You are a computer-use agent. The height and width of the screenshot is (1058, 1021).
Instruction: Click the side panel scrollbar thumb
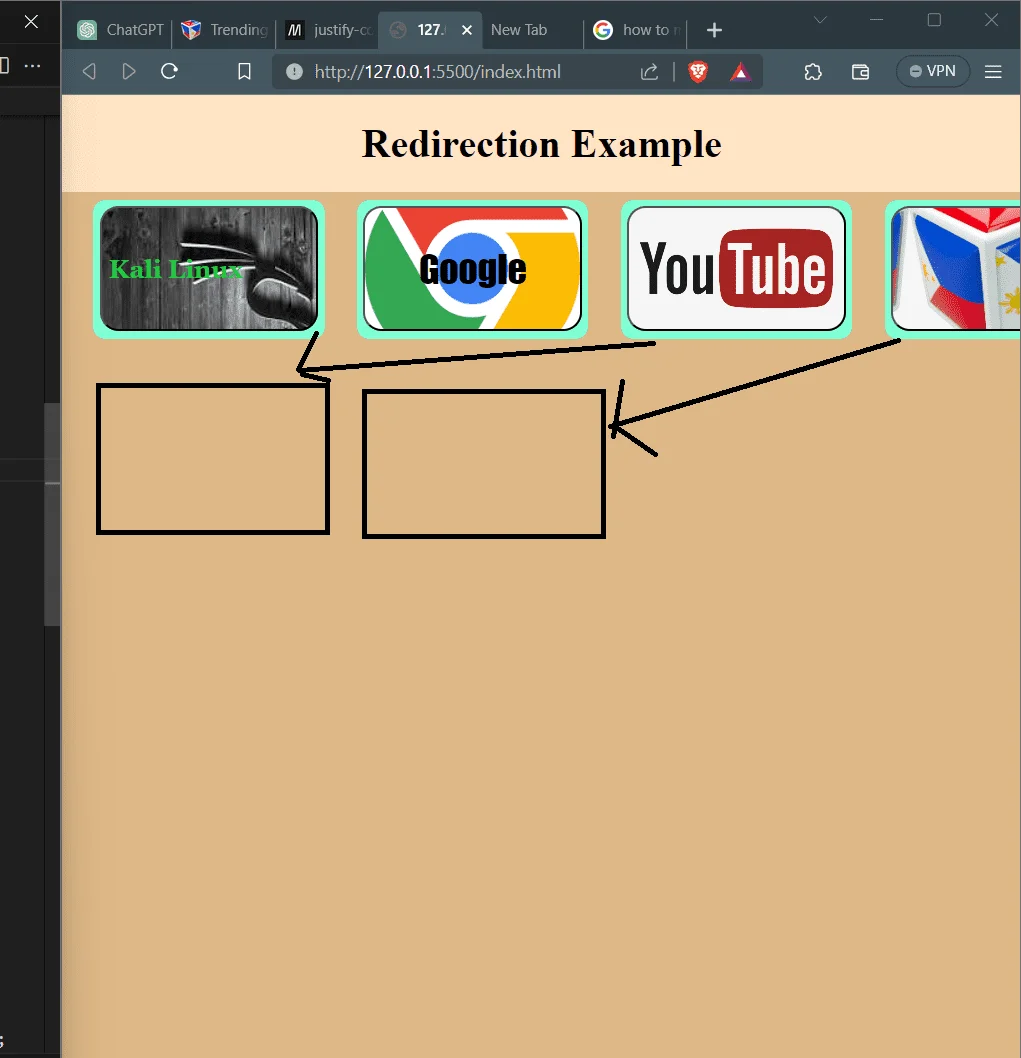click(x=52, y=514)
